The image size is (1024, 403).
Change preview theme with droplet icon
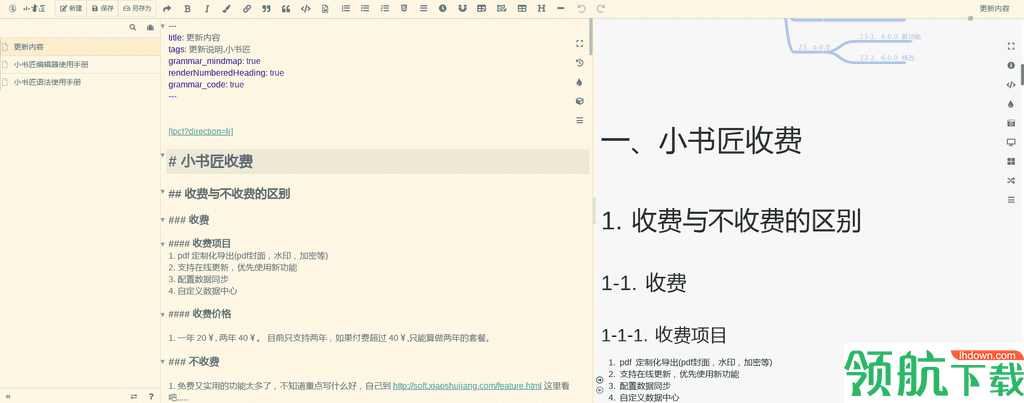[x=1011, y=103]
